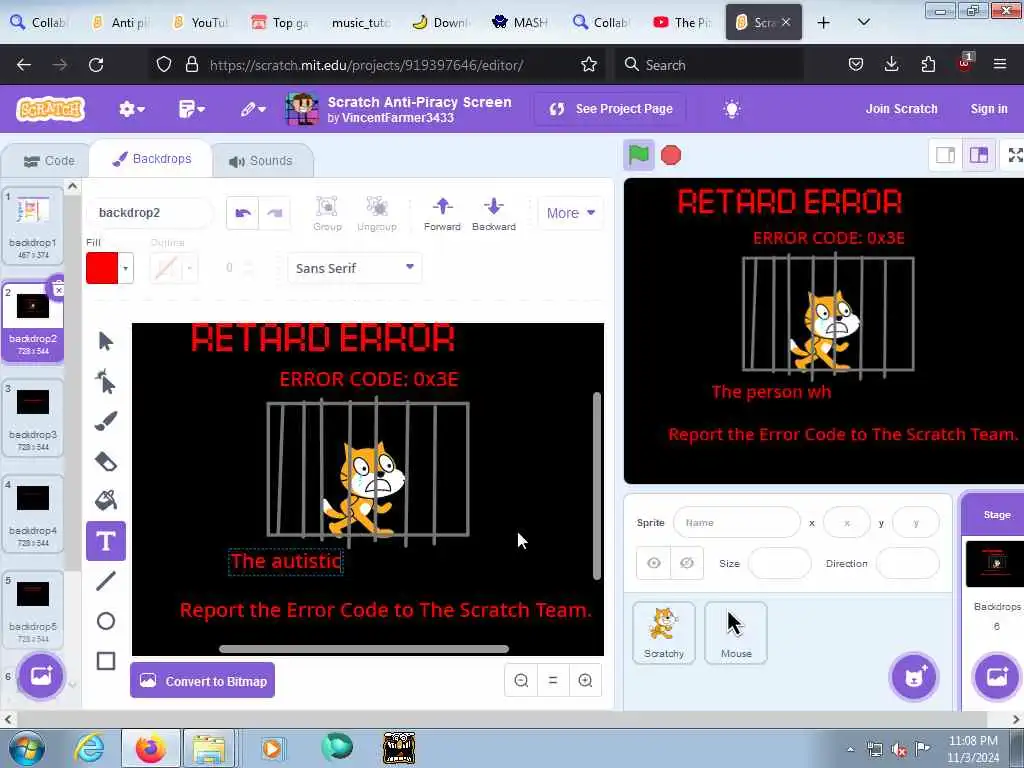Zoom out the paint canvas
The image size is (1024, 768).
[x=521, y=680]
